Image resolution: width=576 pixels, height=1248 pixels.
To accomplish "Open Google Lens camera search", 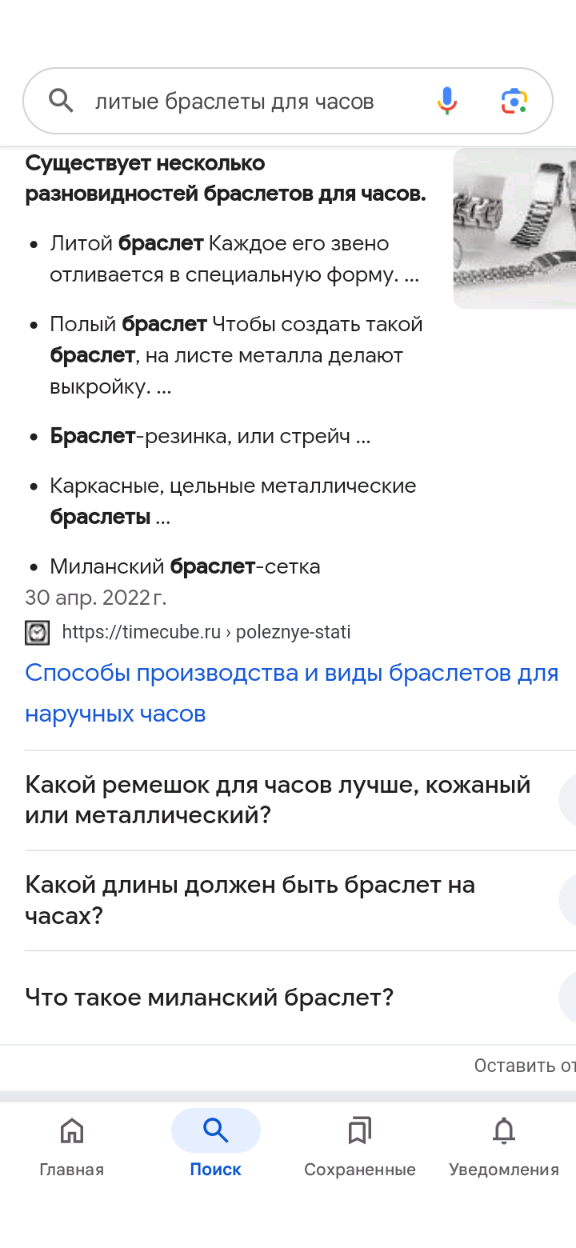I will 513,101.
